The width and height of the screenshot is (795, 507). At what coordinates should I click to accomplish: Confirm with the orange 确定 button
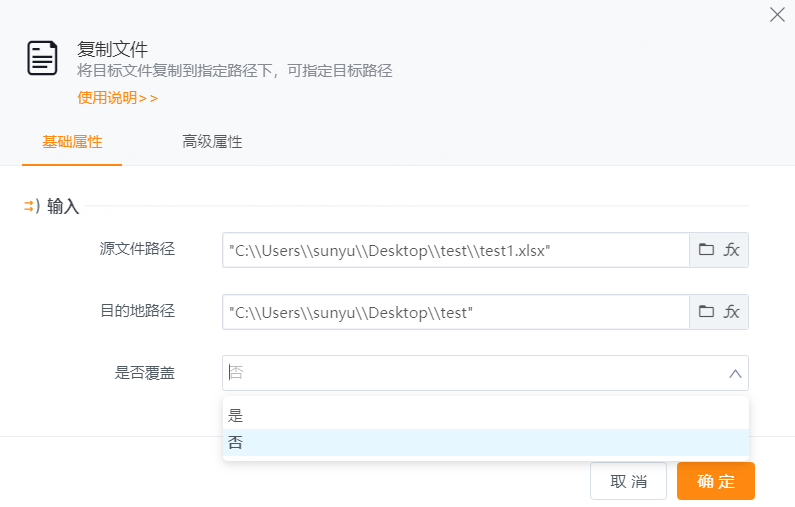(715, 481)
